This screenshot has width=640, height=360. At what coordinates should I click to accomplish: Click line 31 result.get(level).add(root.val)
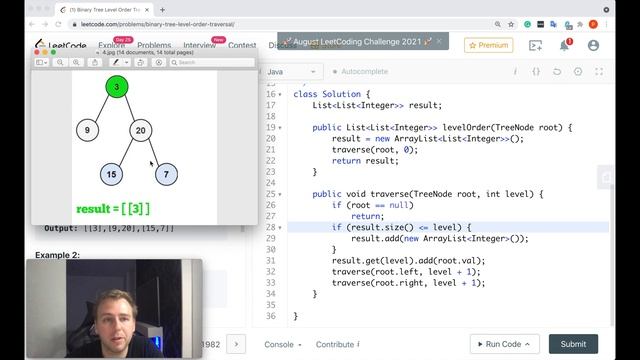(x=409, y=261)
